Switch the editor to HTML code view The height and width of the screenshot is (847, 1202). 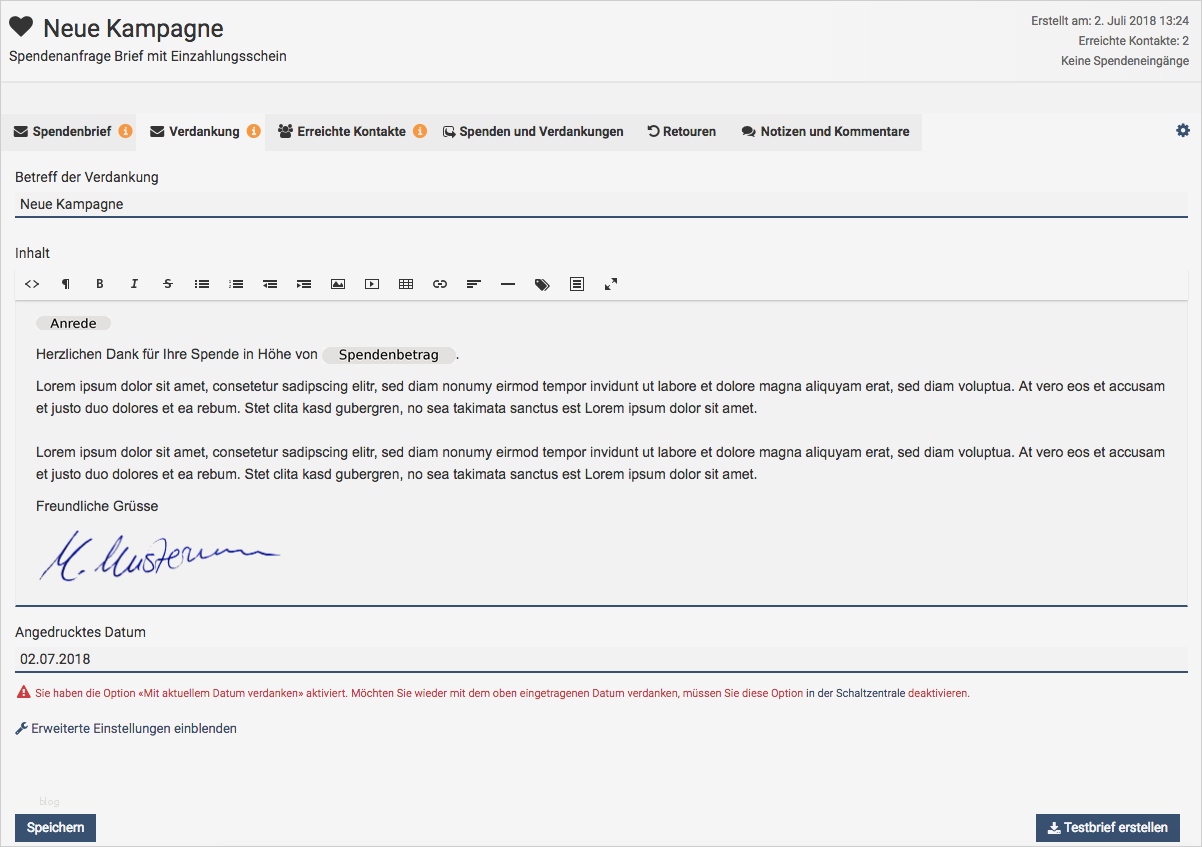coord(32,283)
